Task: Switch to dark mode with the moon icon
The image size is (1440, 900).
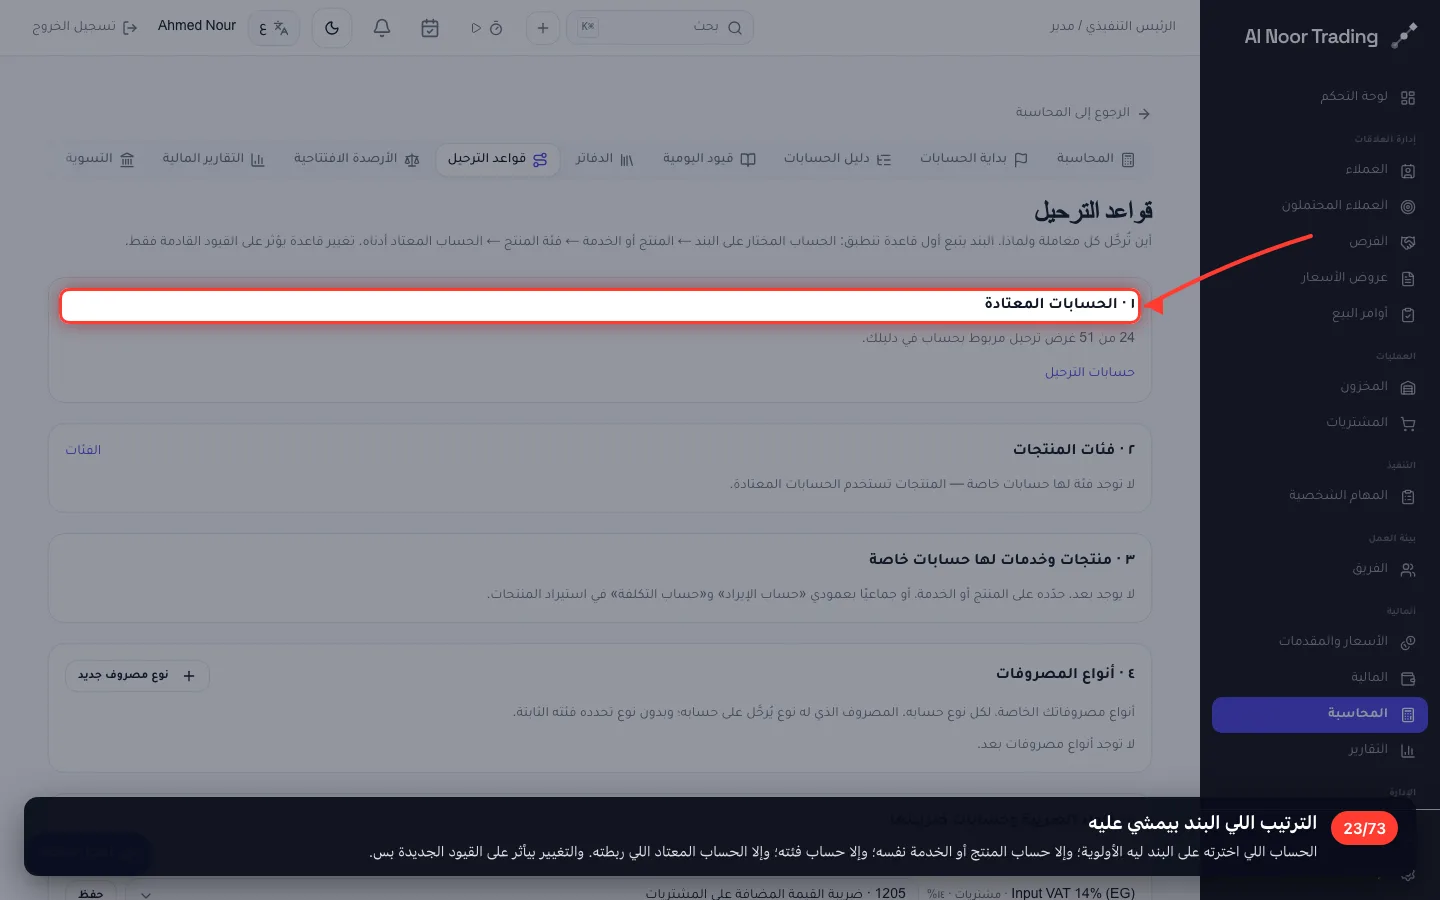Action: point(332,28)
